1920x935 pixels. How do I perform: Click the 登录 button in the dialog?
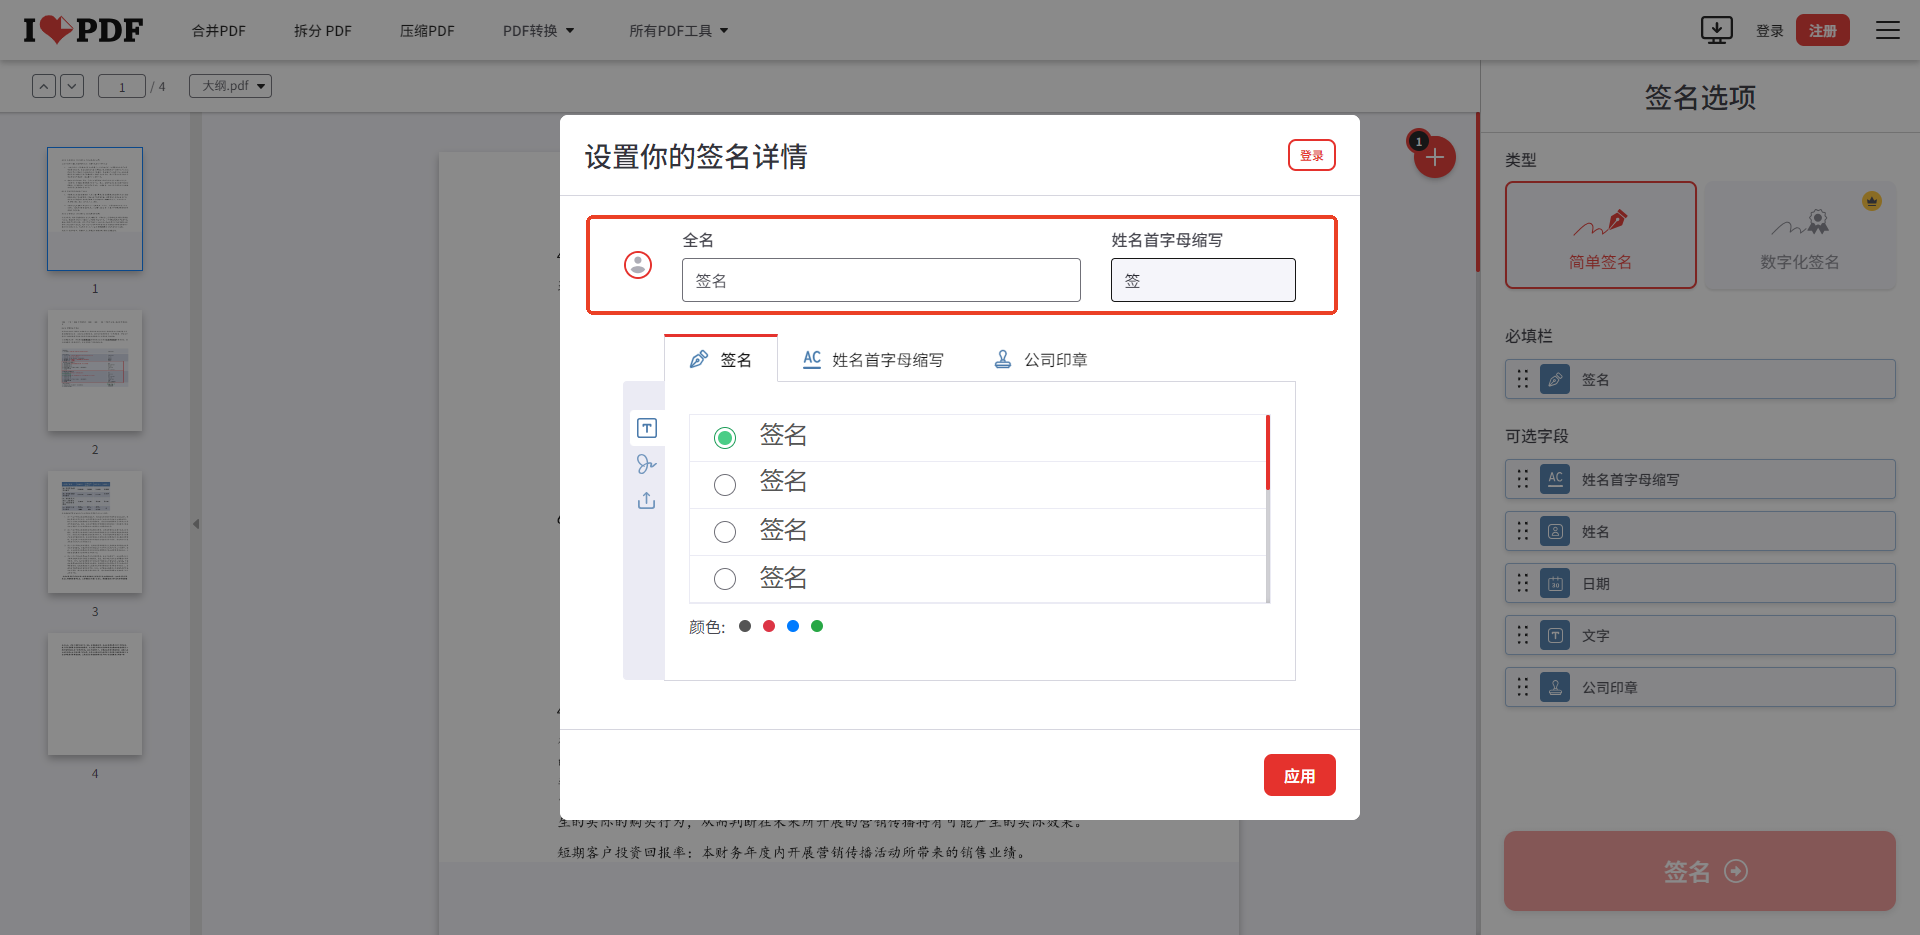click(x=1311, y=155)
